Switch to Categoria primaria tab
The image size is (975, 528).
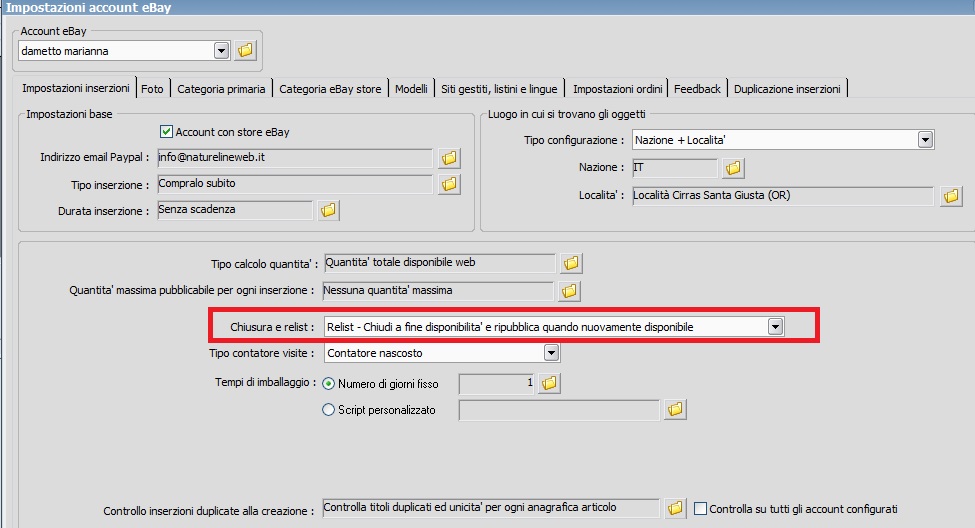coord(221,89)
